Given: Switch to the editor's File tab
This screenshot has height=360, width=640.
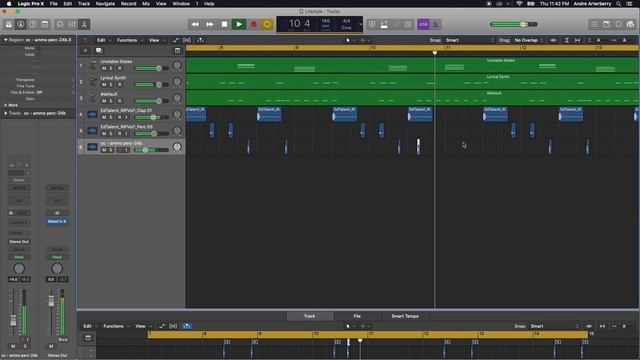Looking at the screenshot, I should coord(357,316).
